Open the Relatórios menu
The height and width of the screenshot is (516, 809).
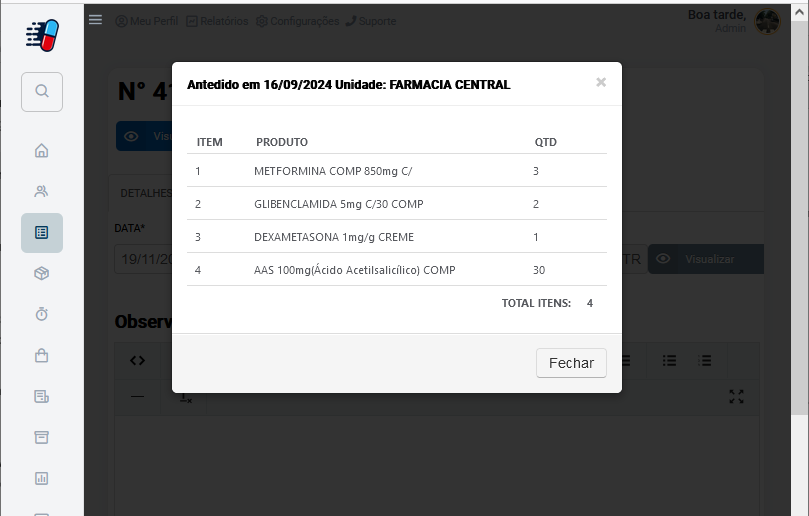pos(217,21)
